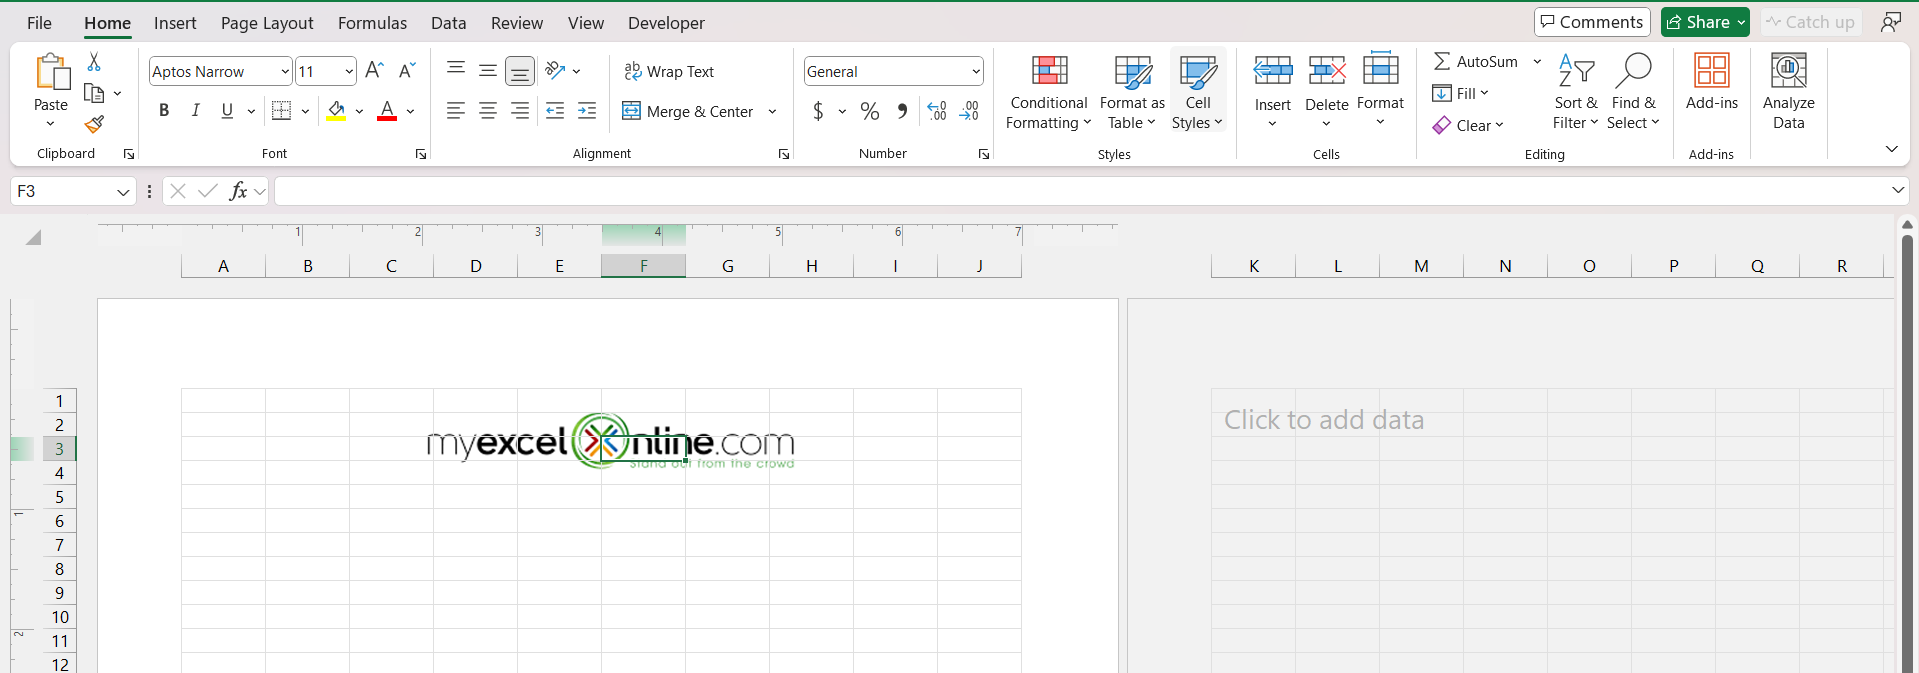Toggle Bold formatting
This screenshot has width=1919, height=673.
pyautogui.click(x=164, y=111)
